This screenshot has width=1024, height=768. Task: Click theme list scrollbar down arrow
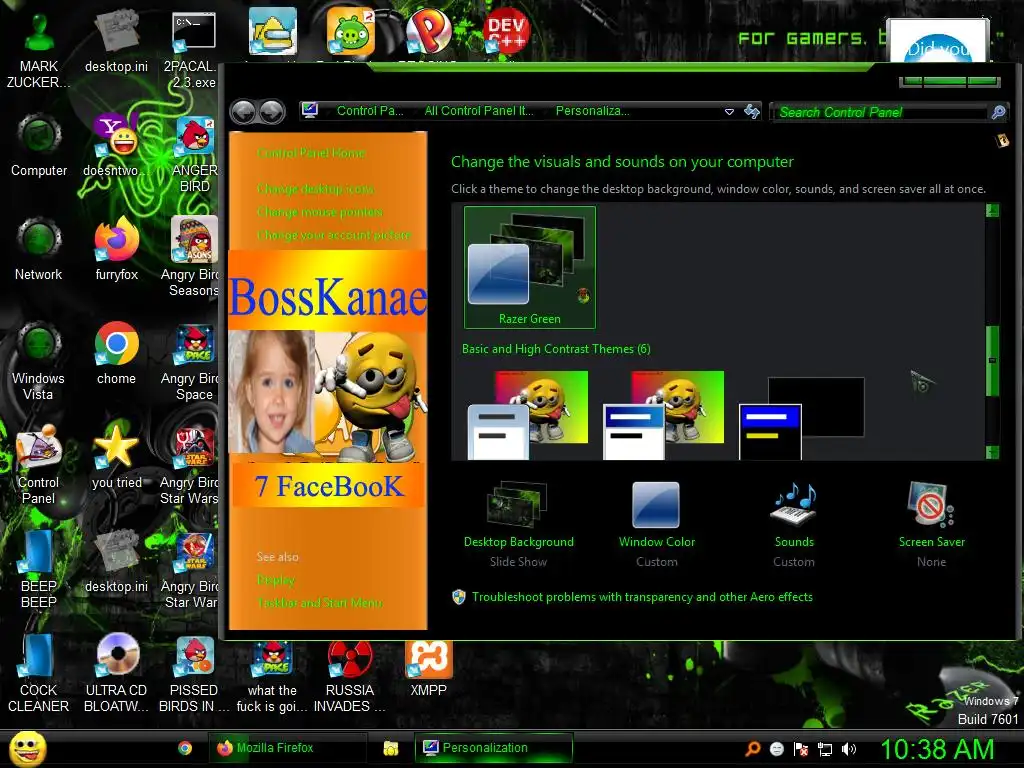click(993, 452)
